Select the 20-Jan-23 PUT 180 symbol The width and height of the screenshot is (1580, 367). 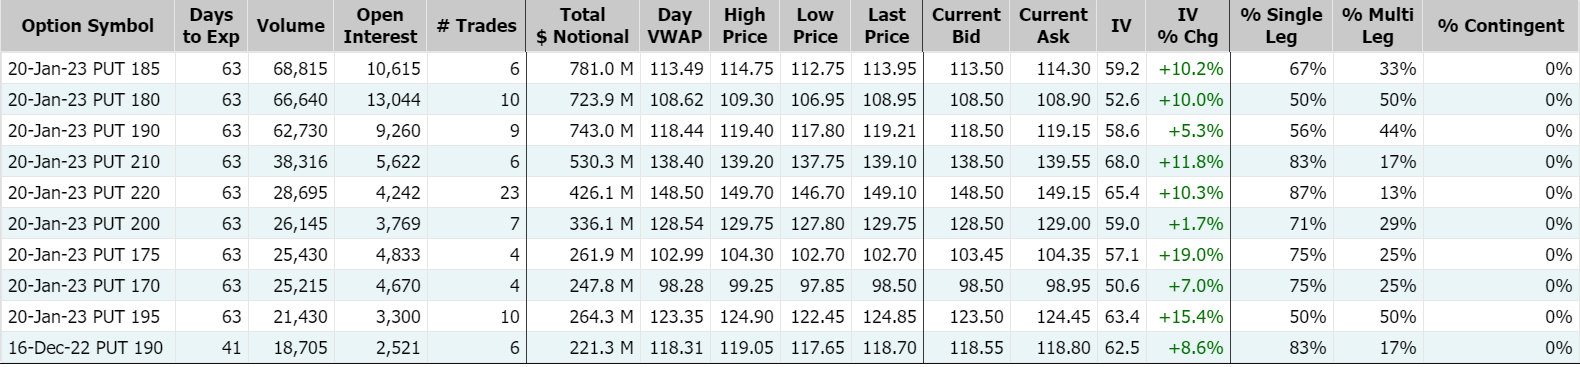point(84,100)
